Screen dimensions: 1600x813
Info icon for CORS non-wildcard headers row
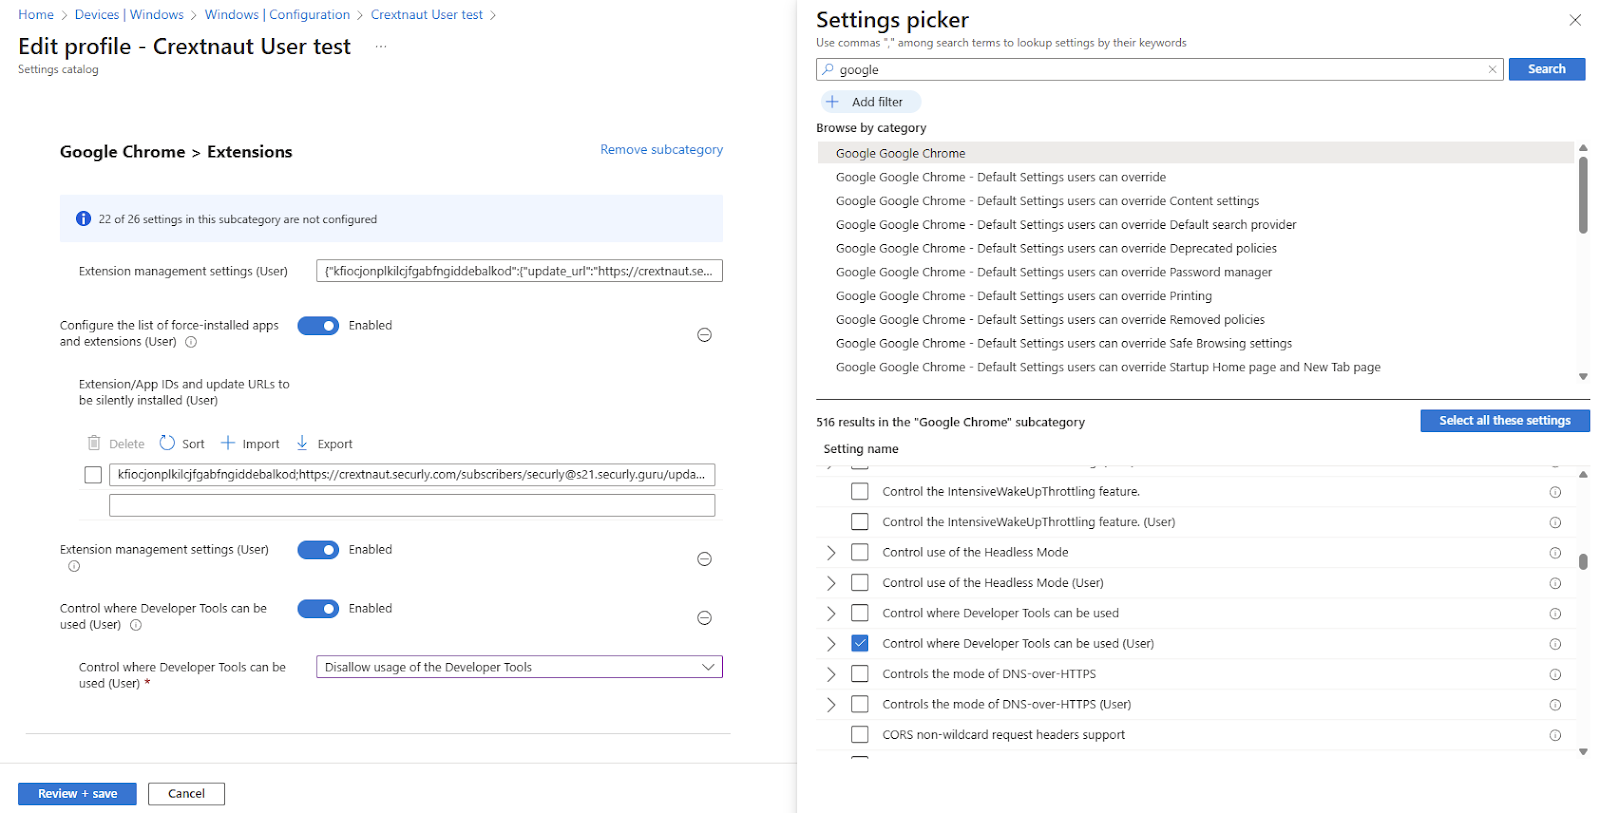click(1555, 735)
